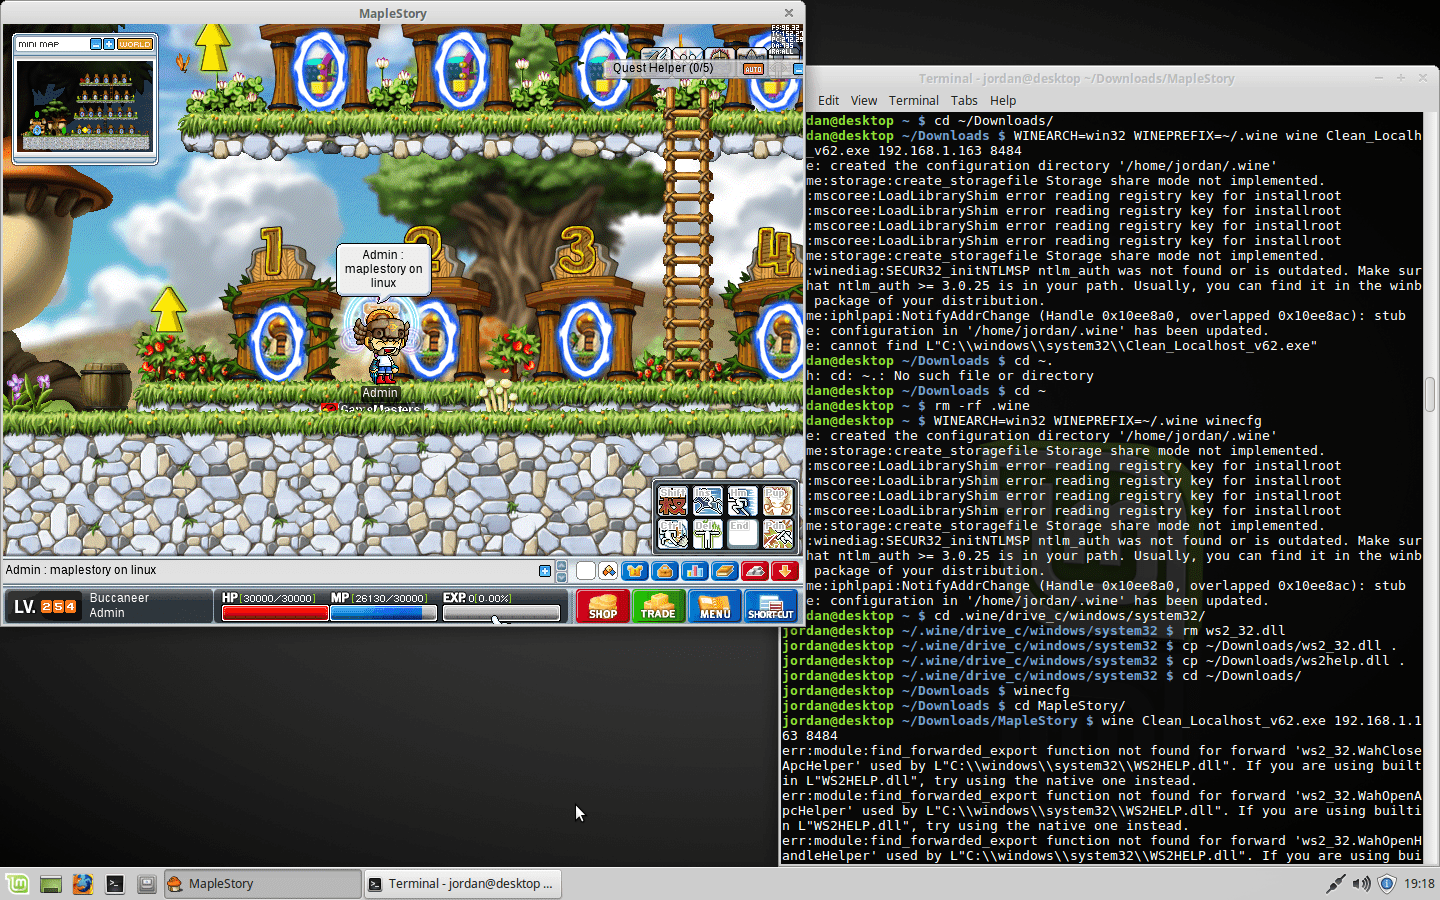Click the Pup quick slot skill icon
Viewport: 1440px width, 900px height.
pyautogui.click(x=778, y=501)
